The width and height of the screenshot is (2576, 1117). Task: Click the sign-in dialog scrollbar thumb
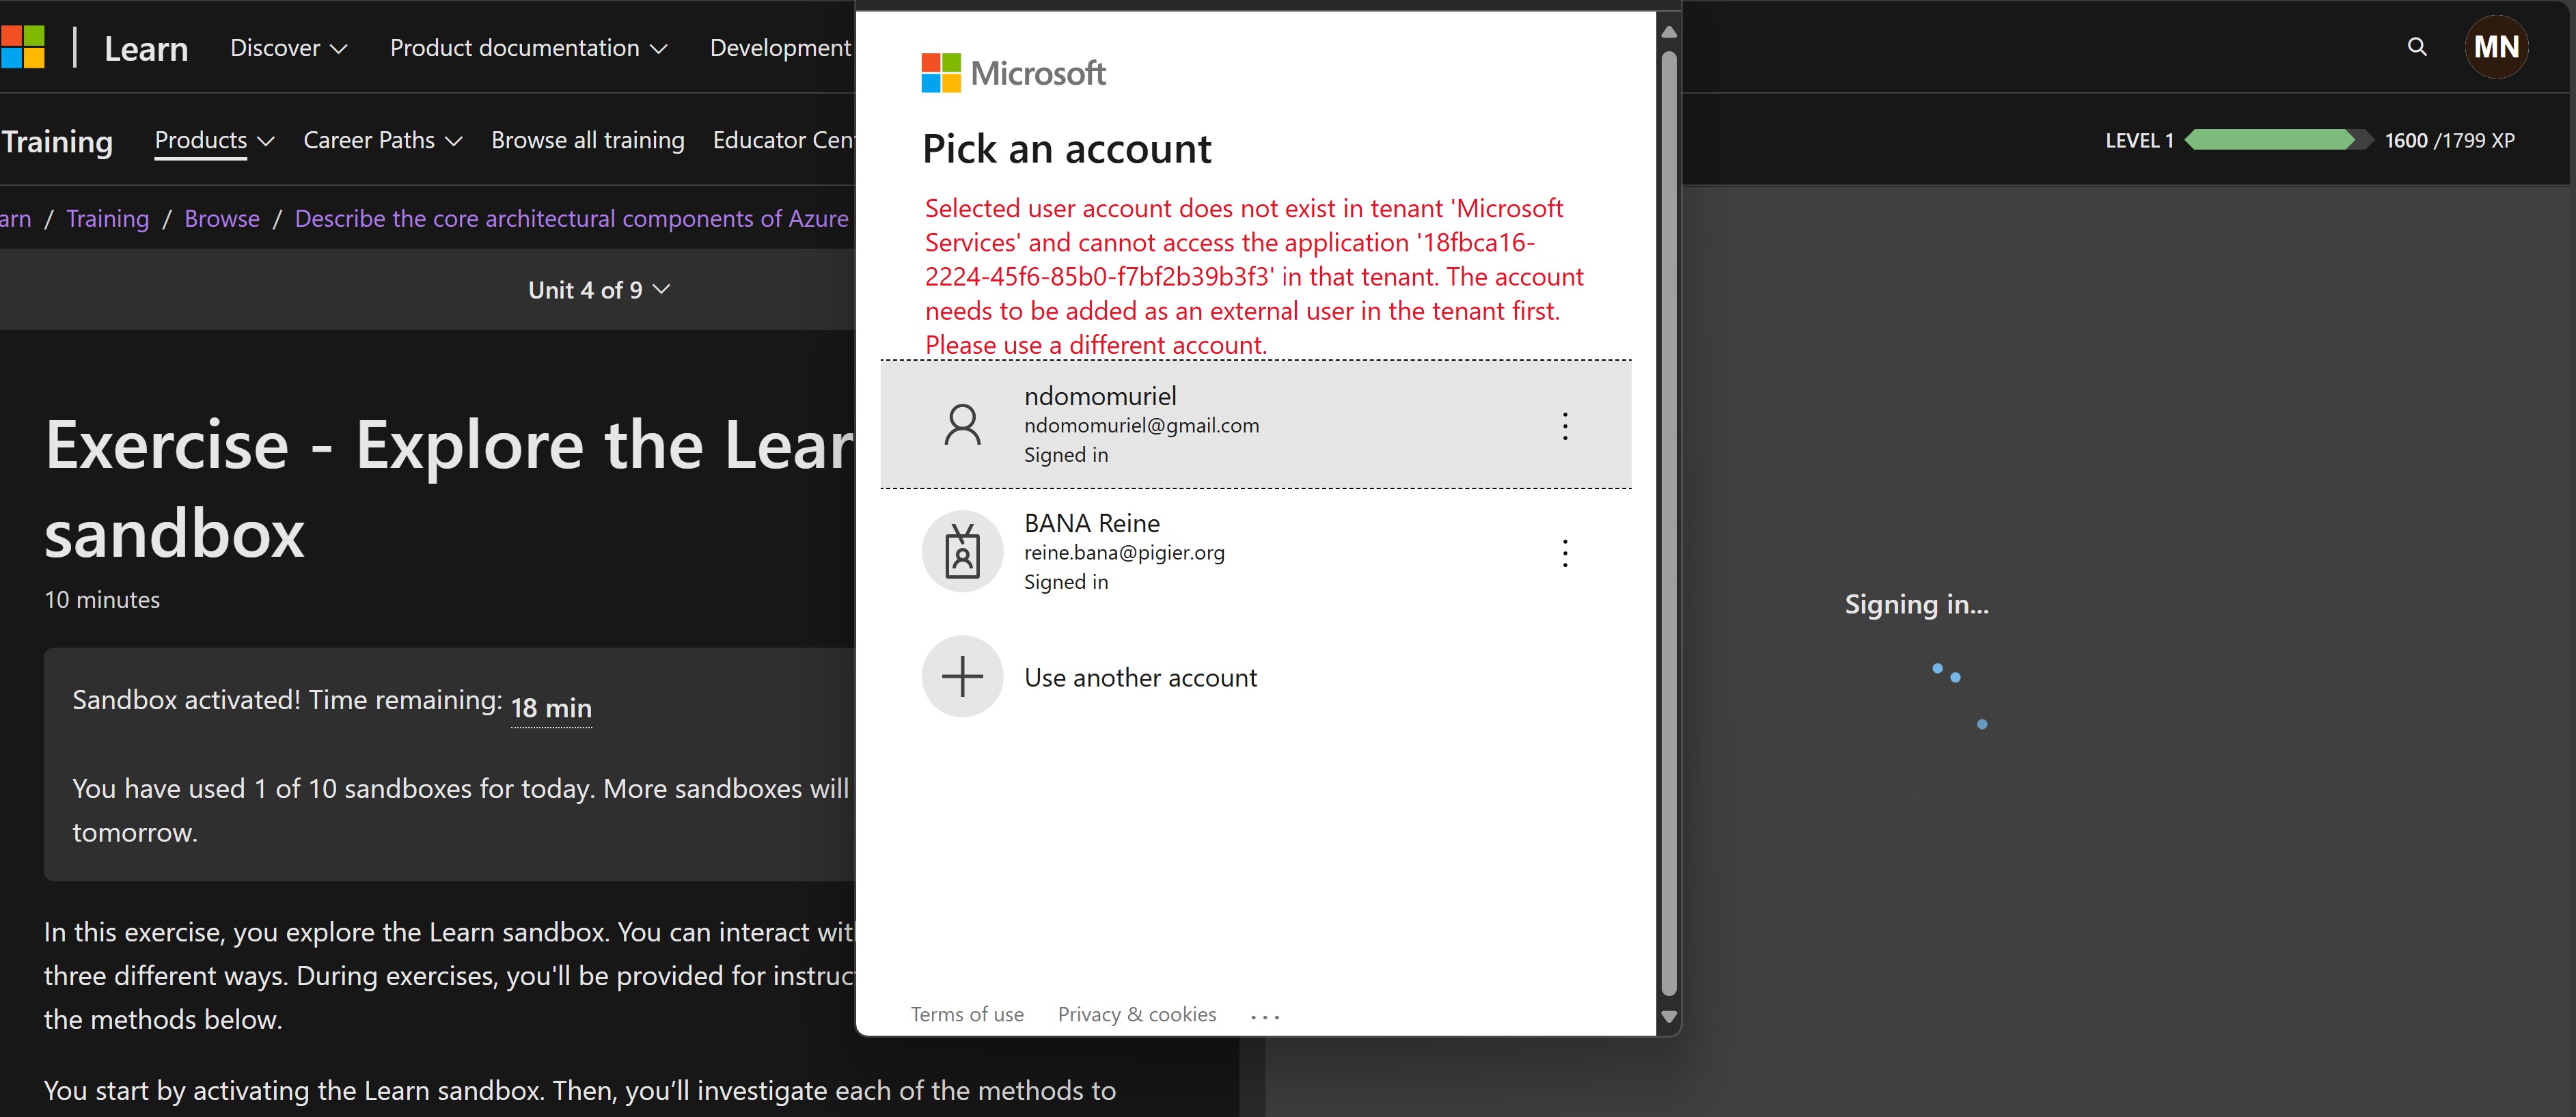1668,523
